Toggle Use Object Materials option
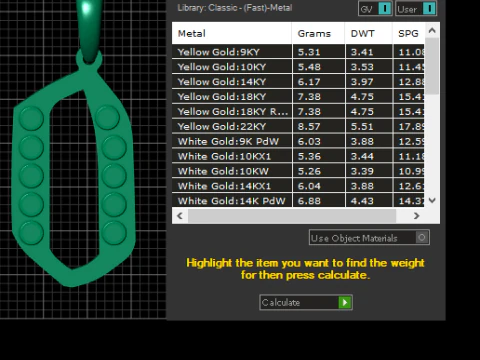The width and height of the screenshot is (480, 360). [x=369, y=238]
